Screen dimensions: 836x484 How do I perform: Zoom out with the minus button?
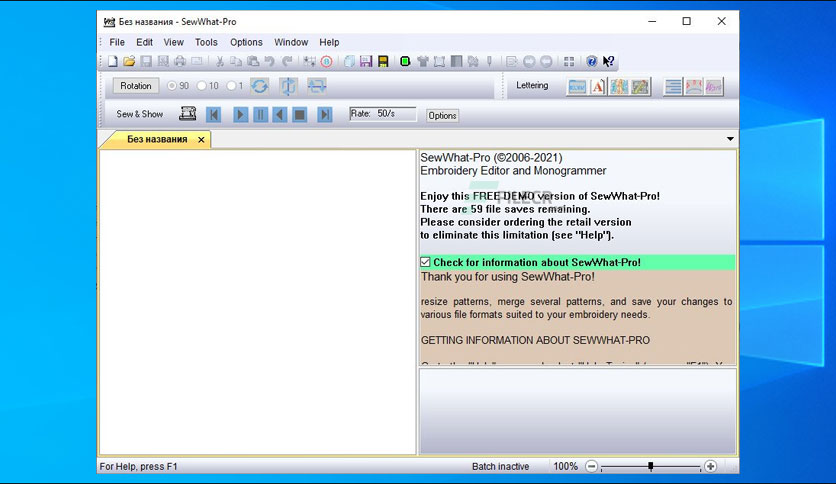(591, 466)
